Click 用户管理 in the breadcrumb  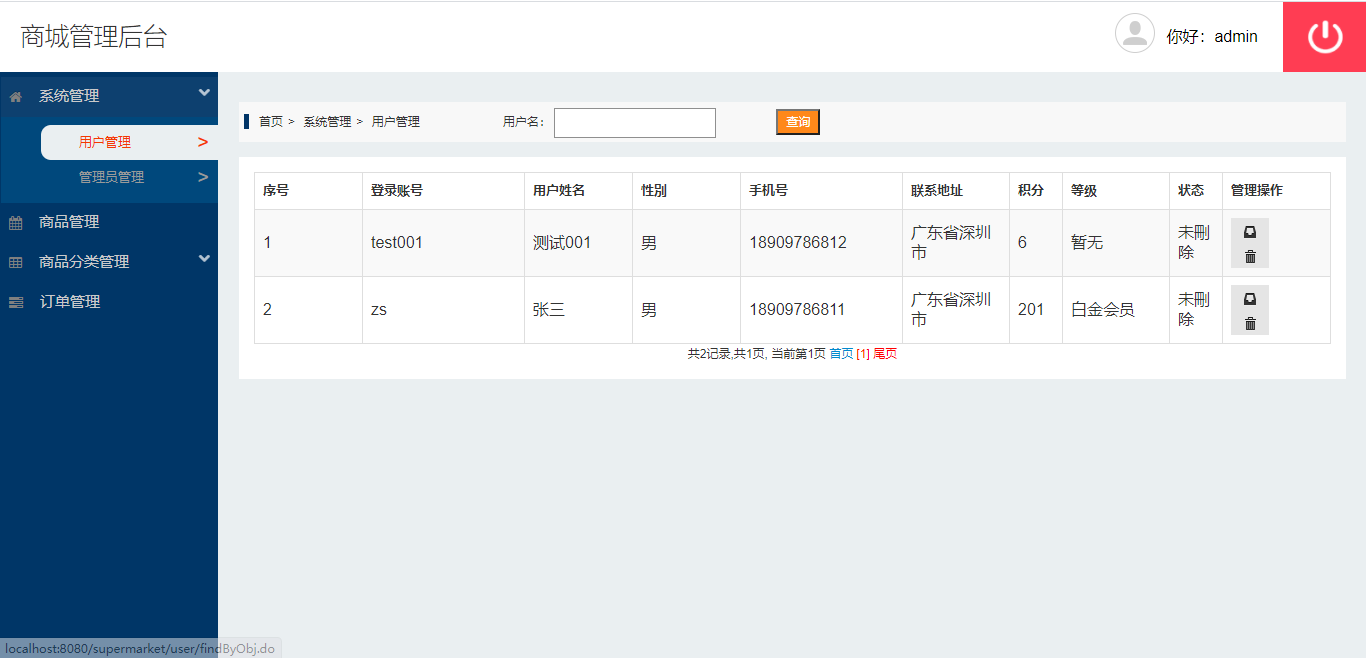396,122
